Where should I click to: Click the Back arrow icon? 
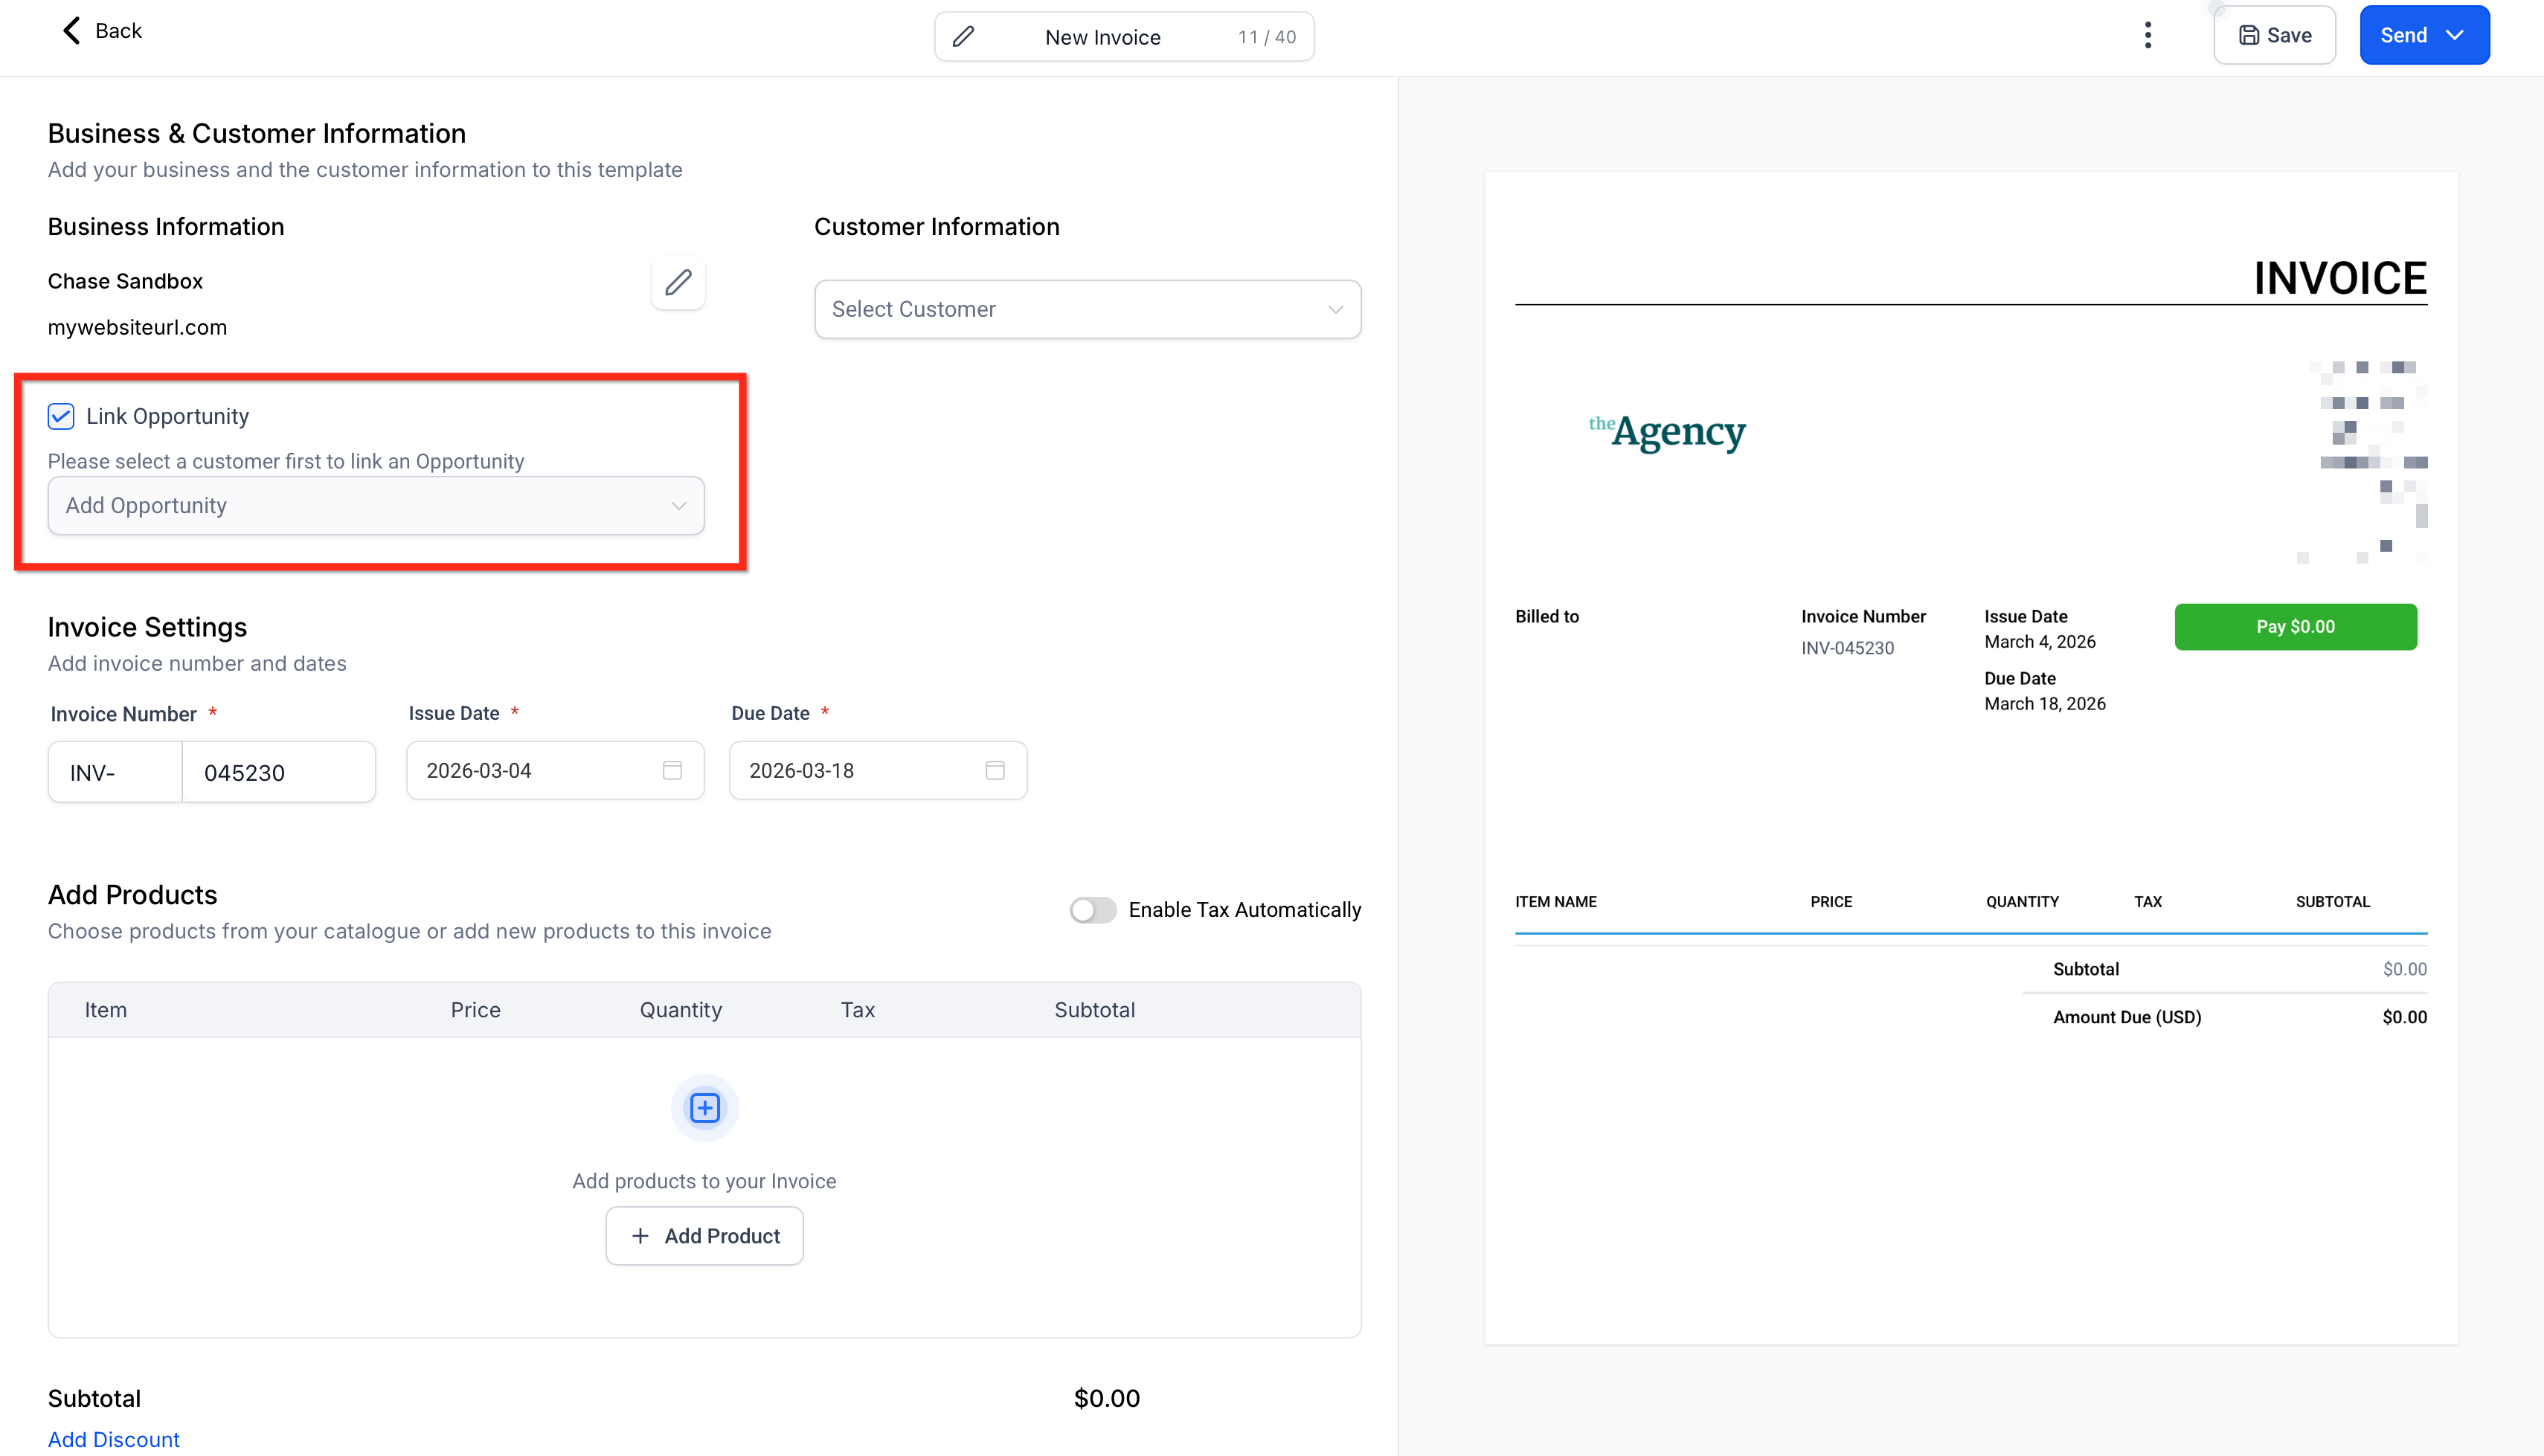pyautogui.click(x=71, y=31)
